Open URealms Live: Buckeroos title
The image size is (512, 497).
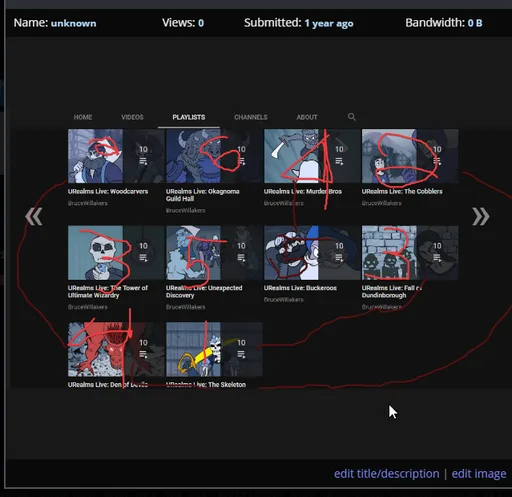point(300,288)
